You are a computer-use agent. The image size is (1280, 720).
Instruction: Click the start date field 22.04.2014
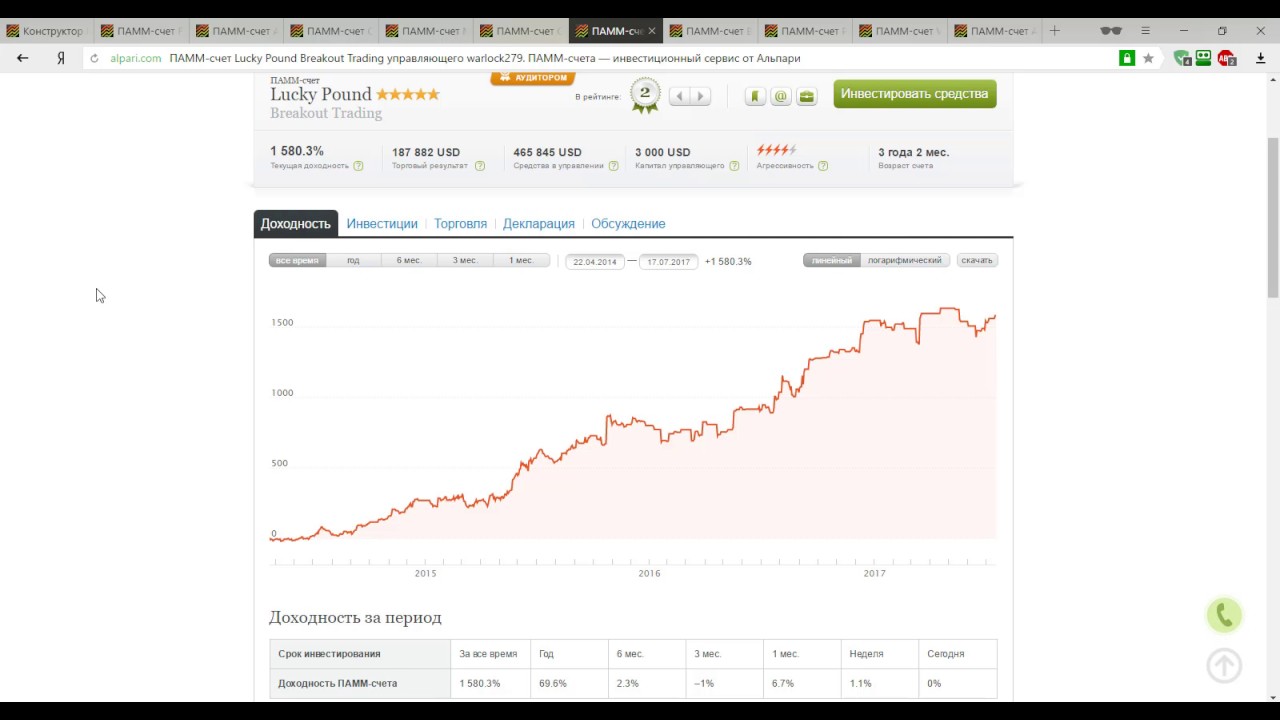pos(595,262)
